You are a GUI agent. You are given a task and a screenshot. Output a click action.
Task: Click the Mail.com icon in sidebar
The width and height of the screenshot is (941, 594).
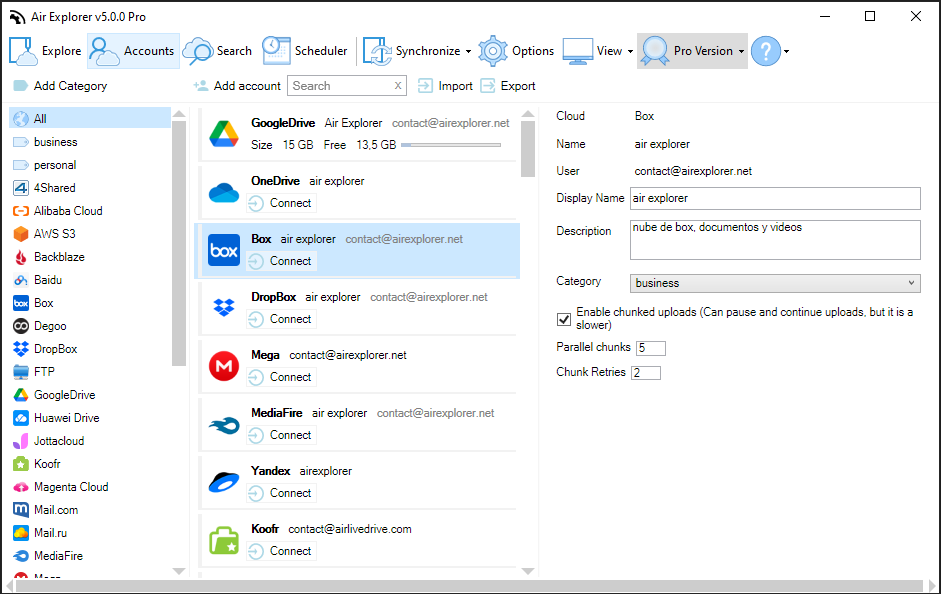(21, 510)
